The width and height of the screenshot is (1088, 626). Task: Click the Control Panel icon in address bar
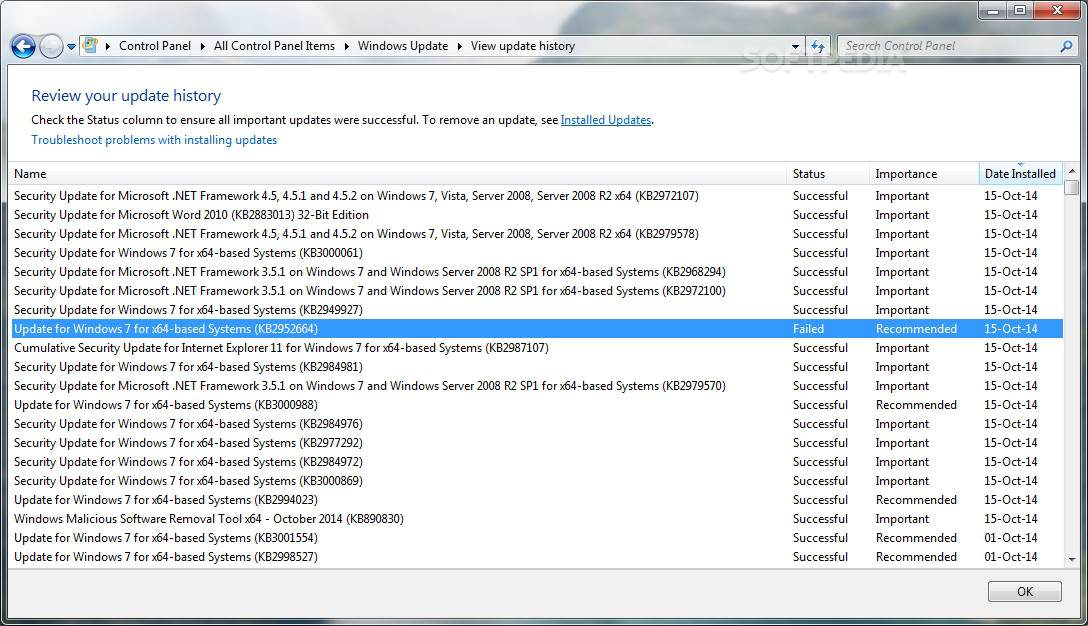(x=91, y=46)
